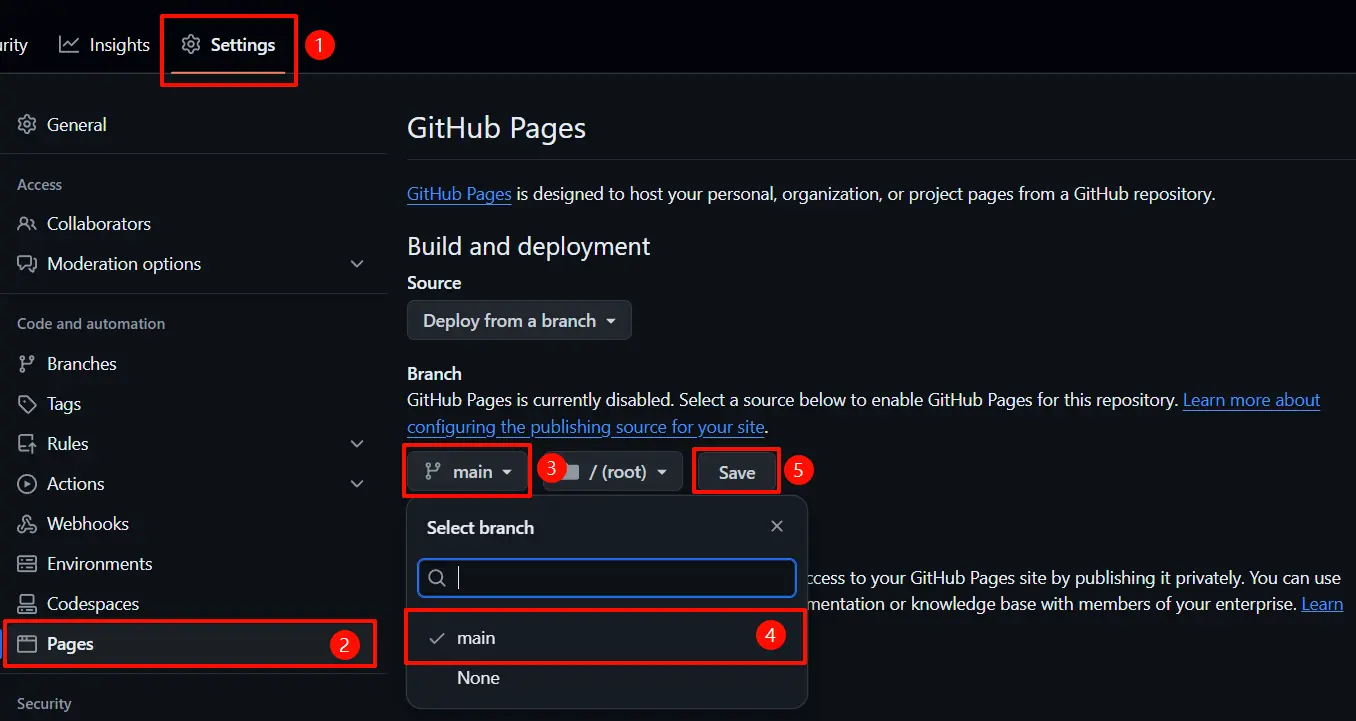Click the Webhooks icon

pos(27,524)
